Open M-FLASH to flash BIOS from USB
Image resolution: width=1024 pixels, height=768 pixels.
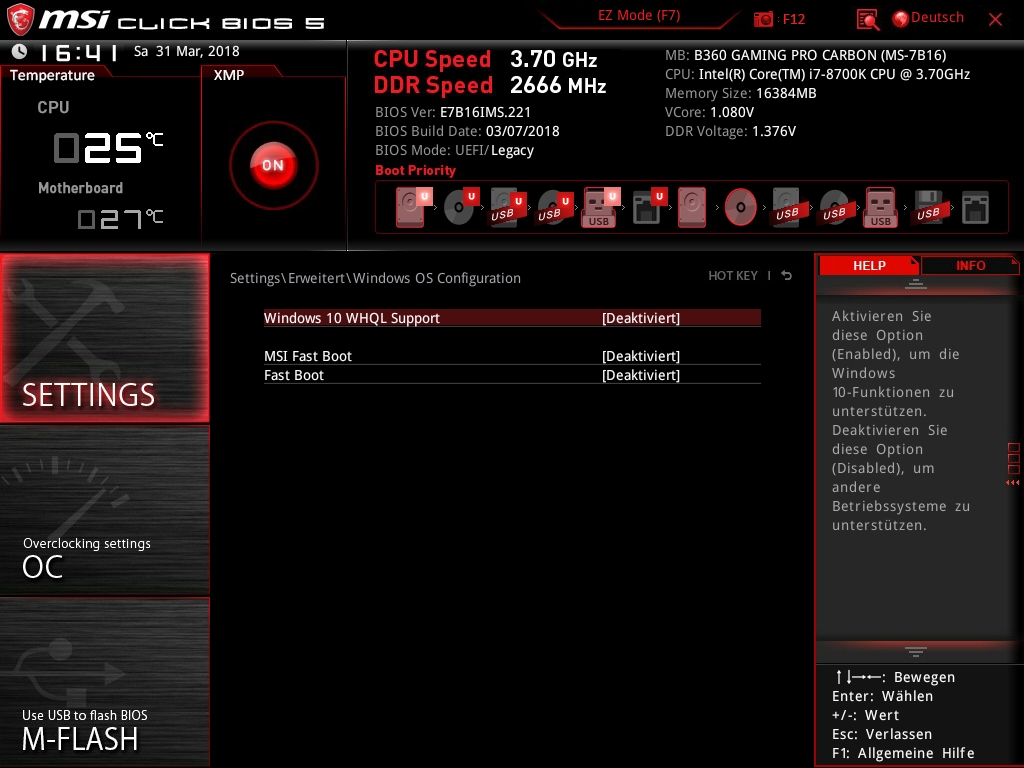(x=105, y=681)
